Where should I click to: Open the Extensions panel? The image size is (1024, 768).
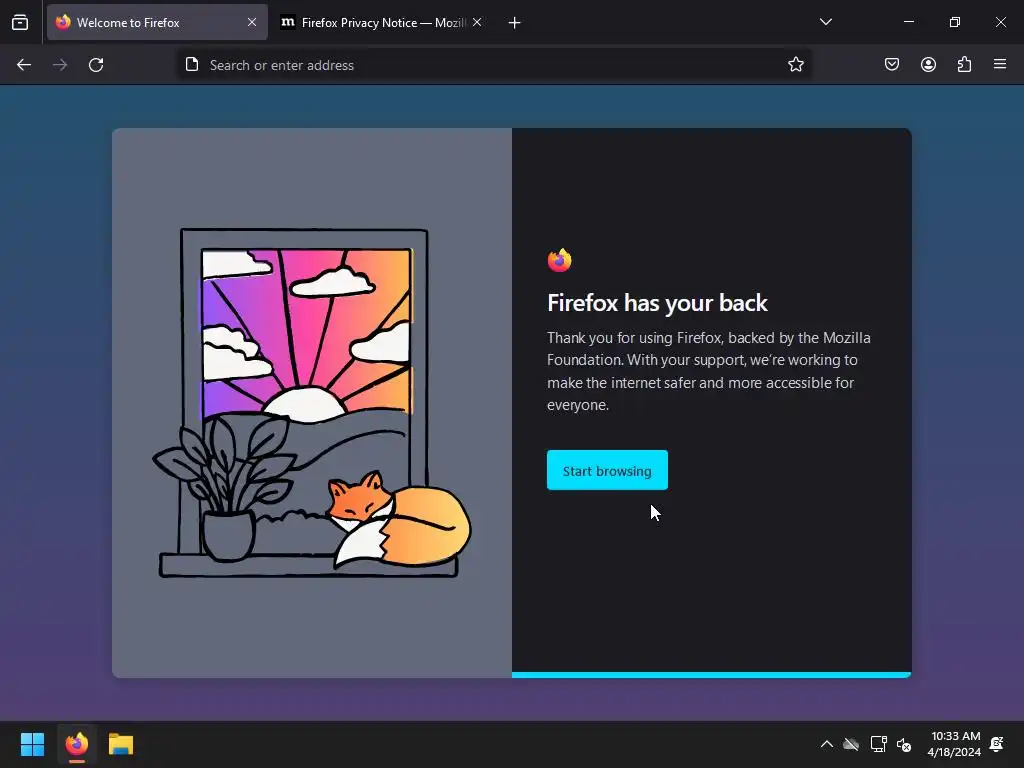965,65
